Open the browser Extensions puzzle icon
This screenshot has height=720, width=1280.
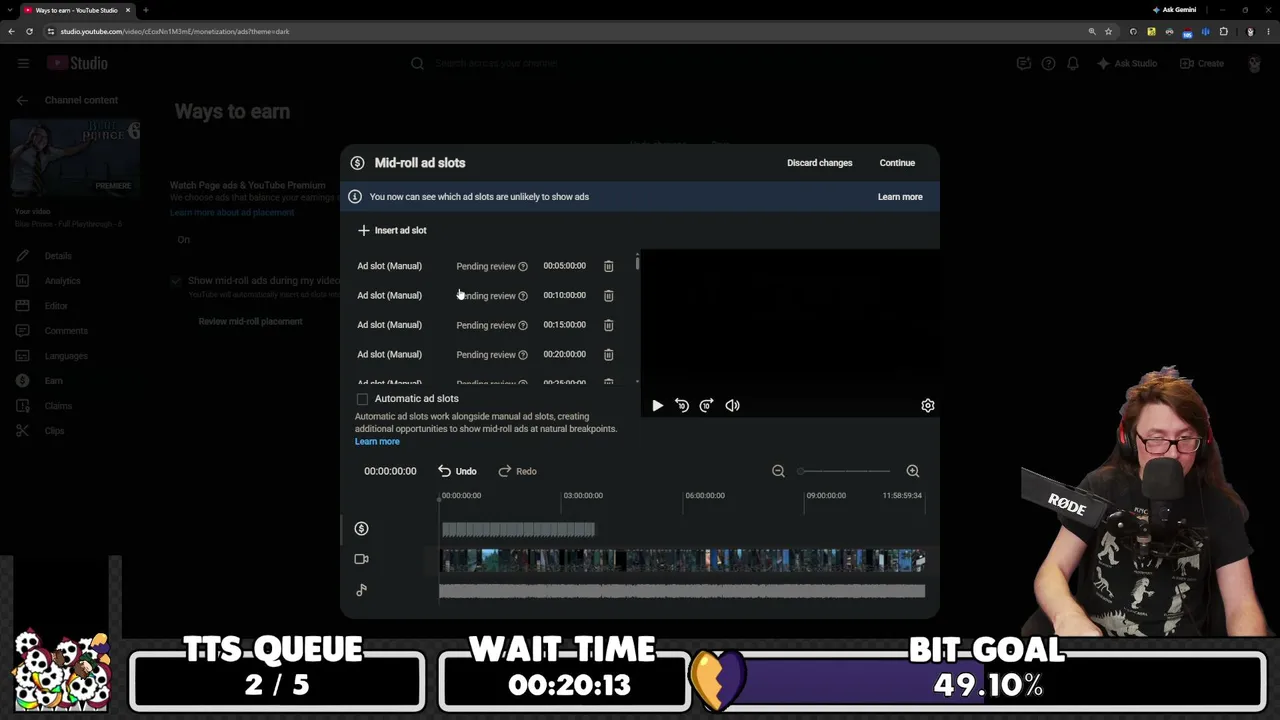[x=1223, y=31]
